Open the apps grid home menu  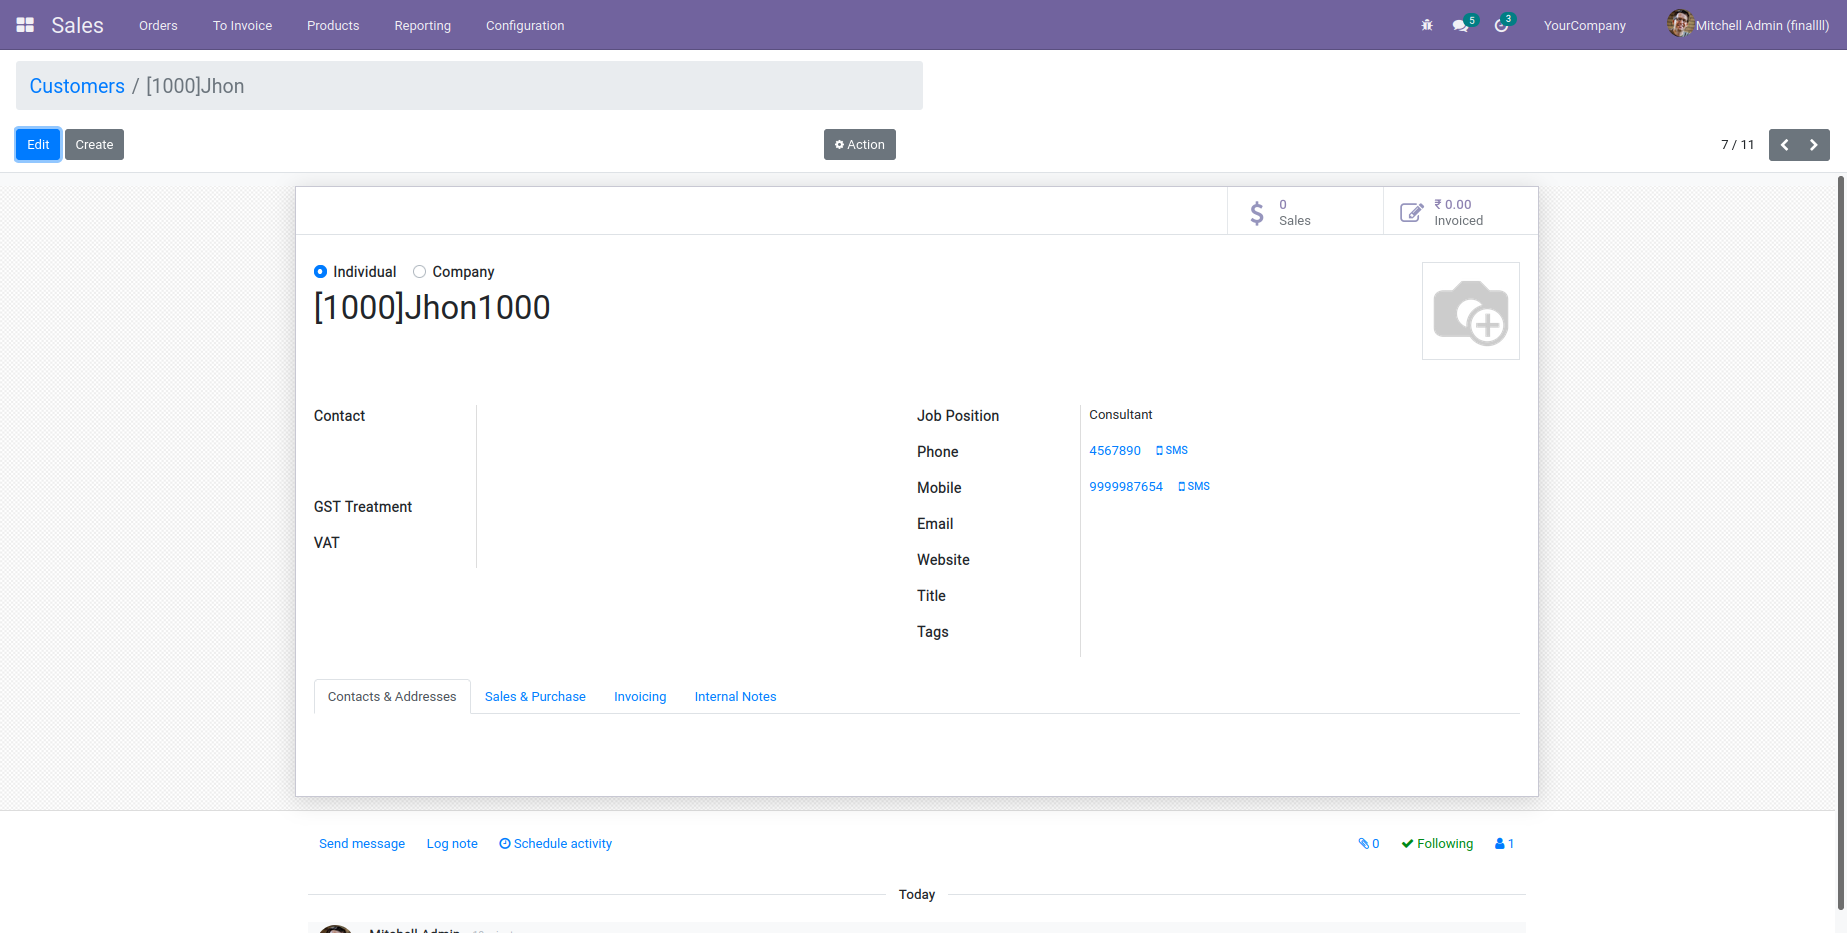25,25
